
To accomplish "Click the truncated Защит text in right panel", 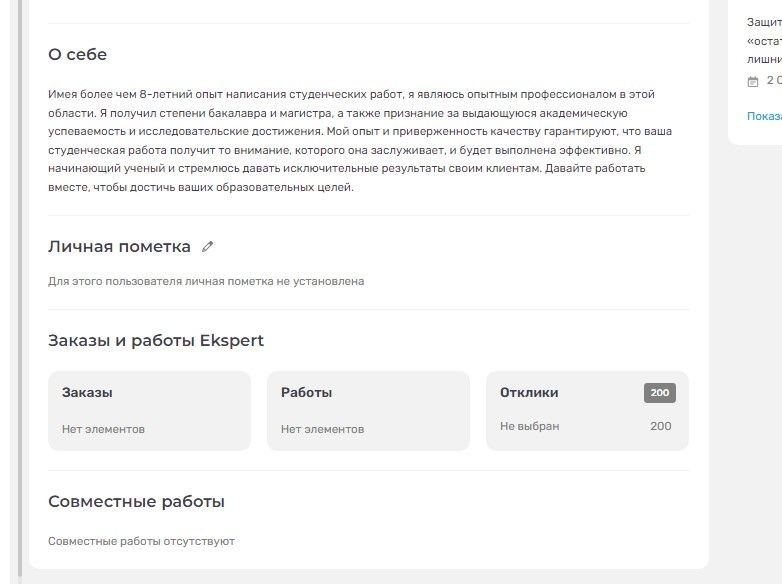I will pos(764,22).
